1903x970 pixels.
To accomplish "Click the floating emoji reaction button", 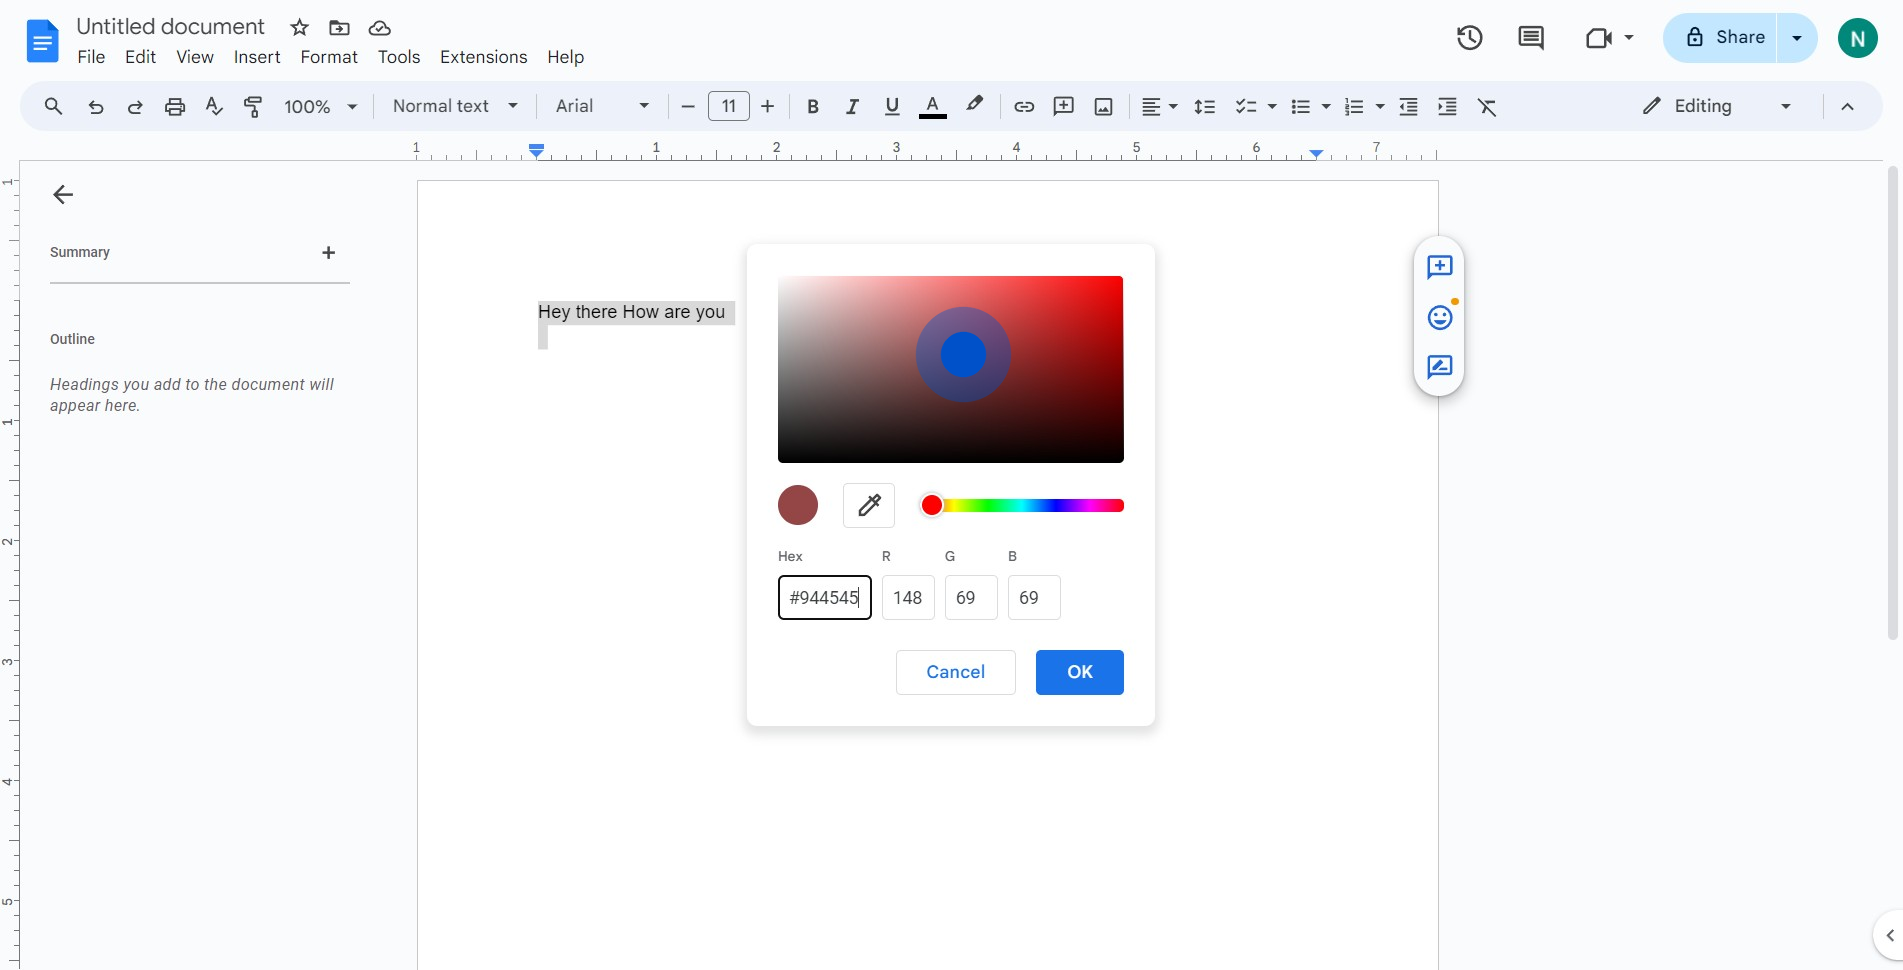I will pyautogui.click(x=1440, y=317).
